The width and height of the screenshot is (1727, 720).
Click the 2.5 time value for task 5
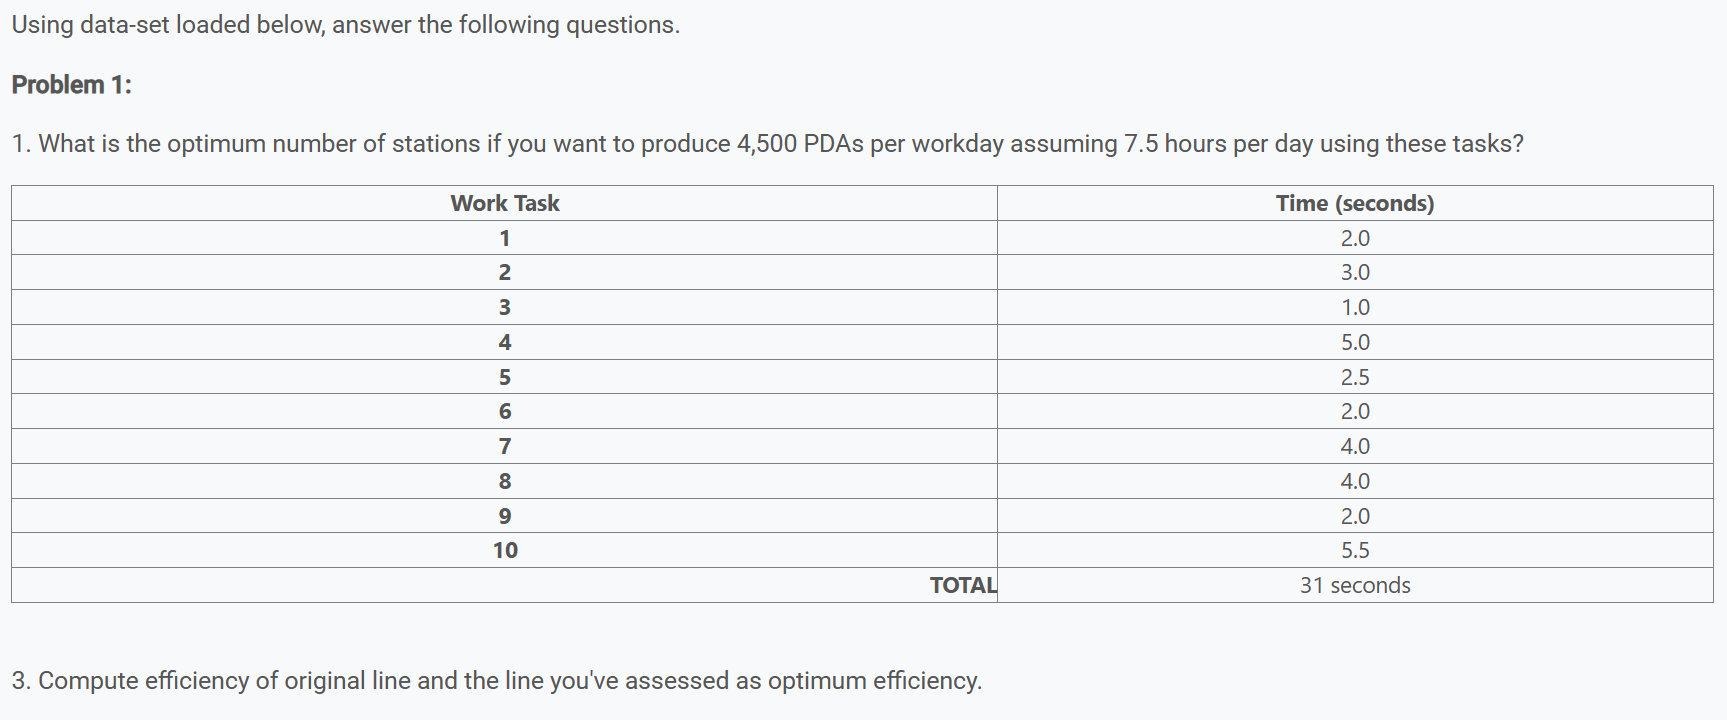click(1355, 377)
